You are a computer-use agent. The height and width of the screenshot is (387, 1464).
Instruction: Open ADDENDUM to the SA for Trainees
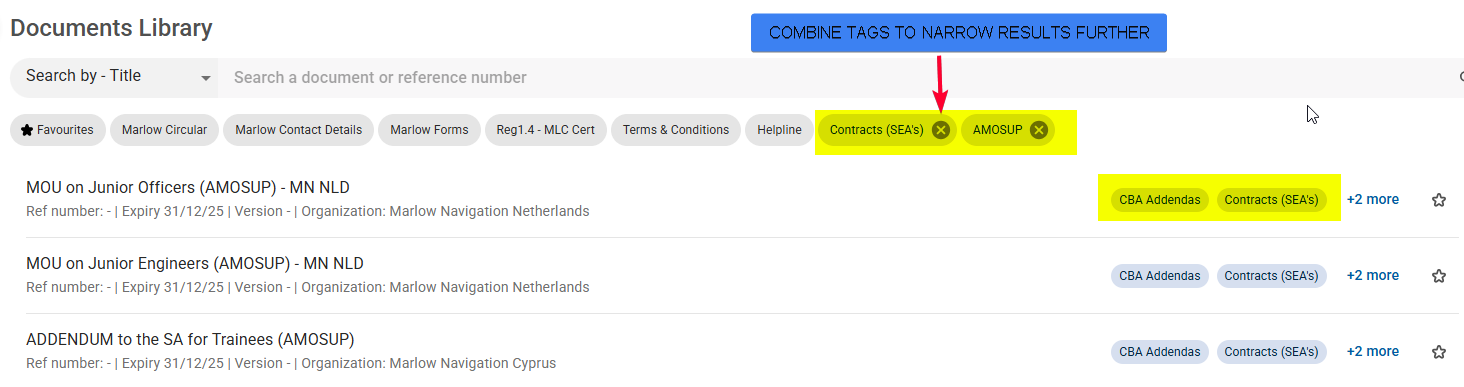tap(190, 339)
